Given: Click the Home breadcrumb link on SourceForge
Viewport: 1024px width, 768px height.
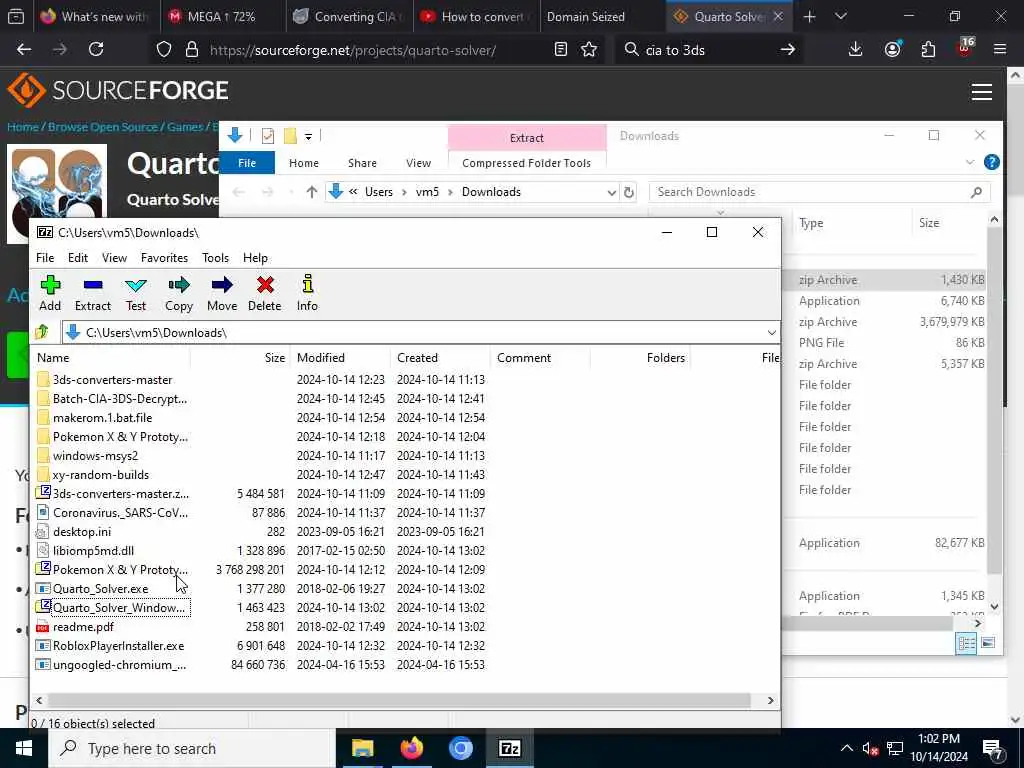Looking at the screenshot, I should tap(23, 127).
